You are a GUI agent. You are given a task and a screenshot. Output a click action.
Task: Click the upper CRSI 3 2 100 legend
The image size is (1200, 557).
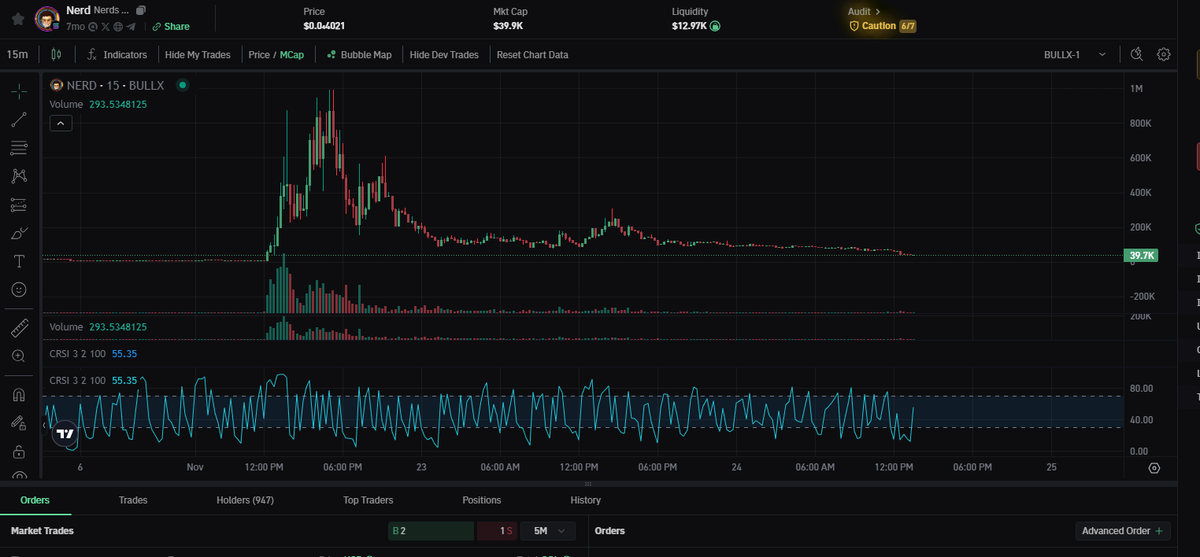[93, 353]
